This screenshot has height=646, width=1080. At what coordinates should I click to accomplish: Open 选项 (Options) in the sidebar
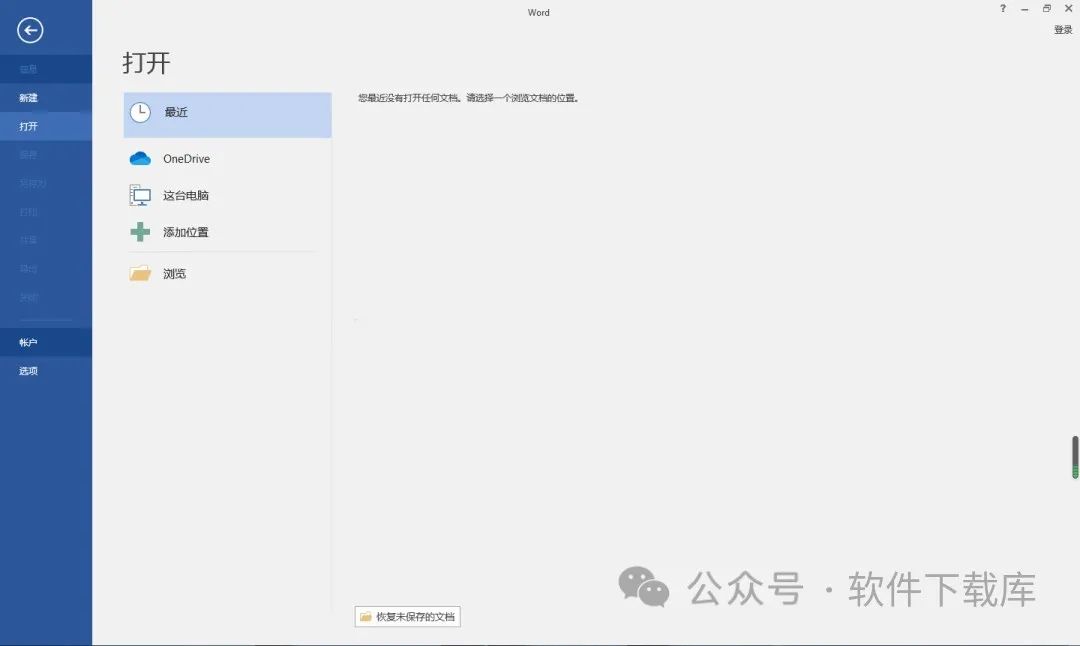tap(45, 371)
